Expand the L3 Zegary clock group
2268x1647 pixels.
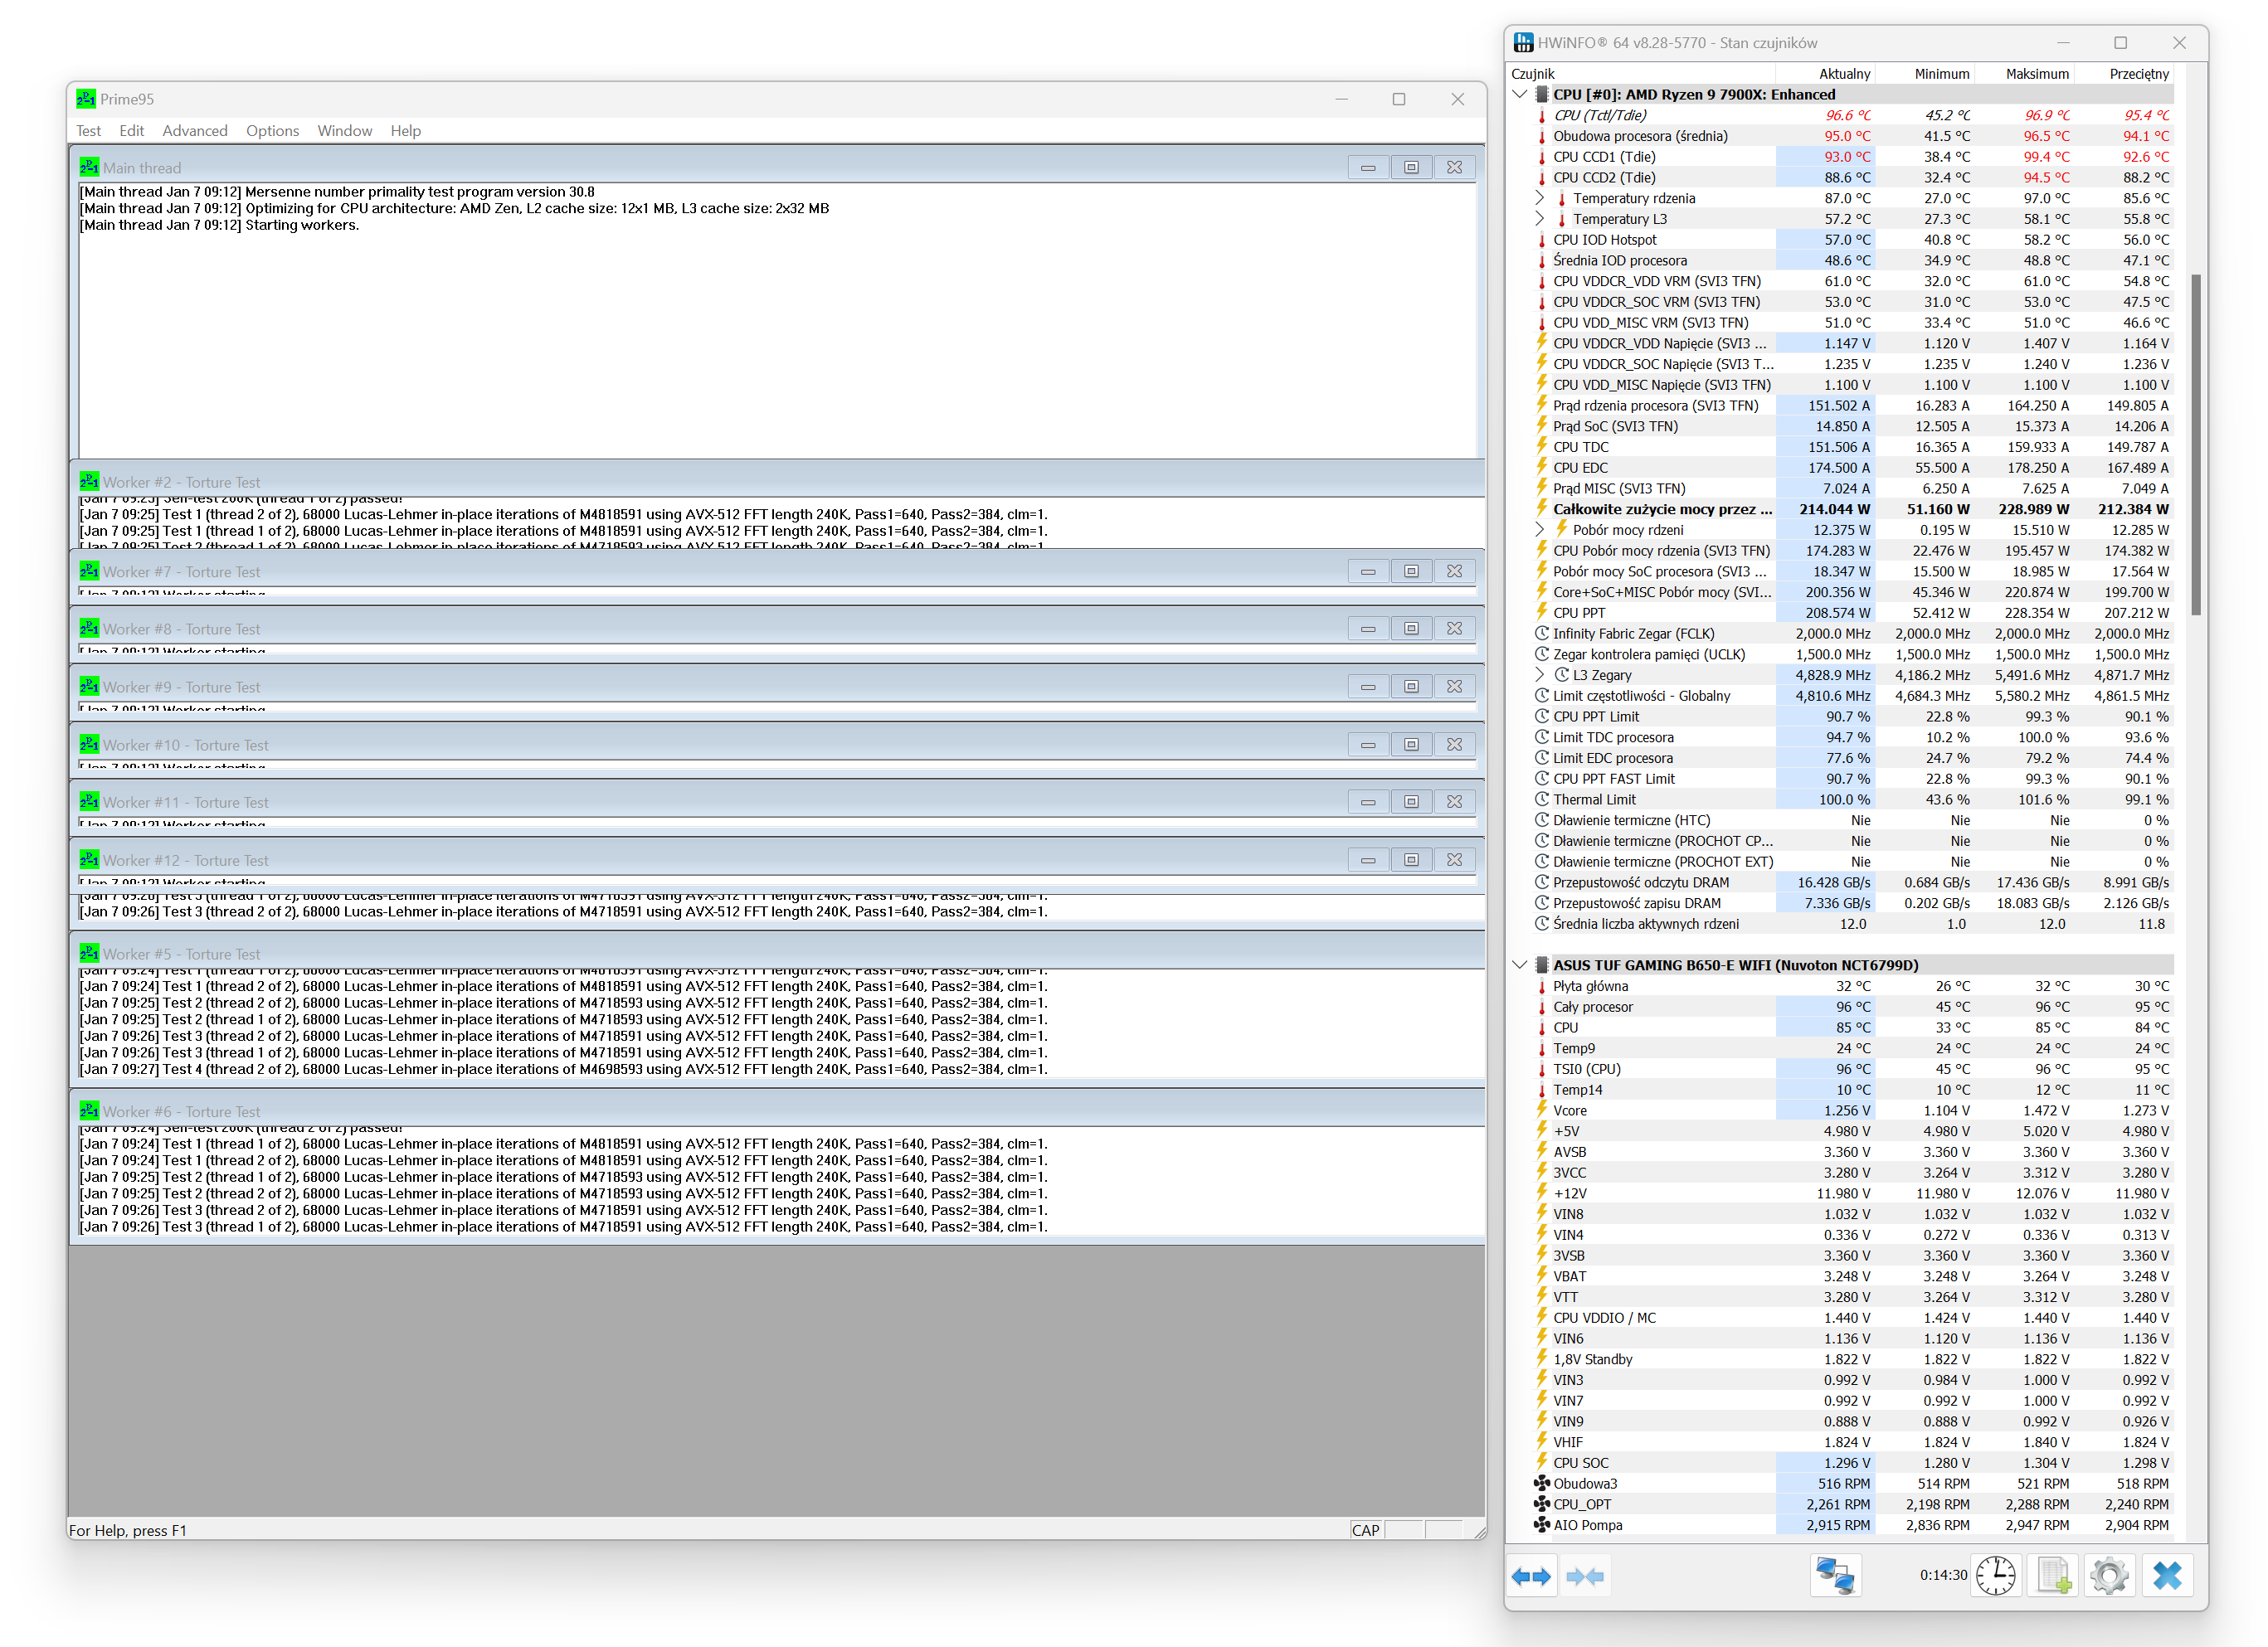pos(1540,675)
